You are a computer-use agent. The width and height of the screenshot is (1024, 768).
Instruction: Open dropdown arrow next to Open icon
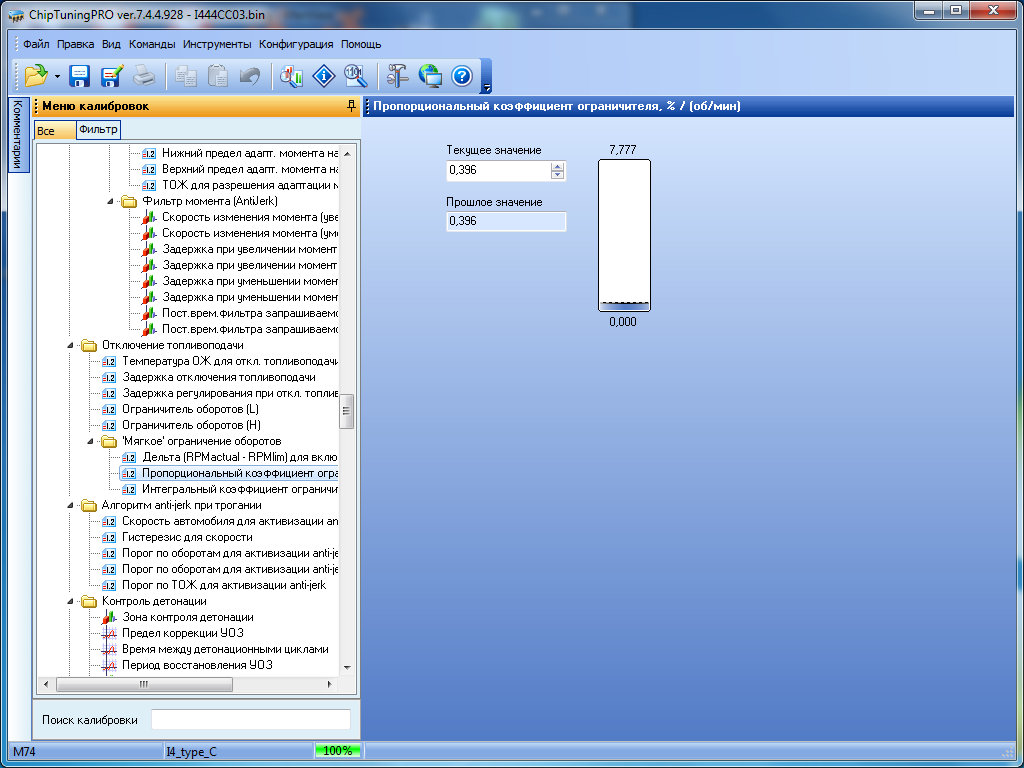point(57,76)
